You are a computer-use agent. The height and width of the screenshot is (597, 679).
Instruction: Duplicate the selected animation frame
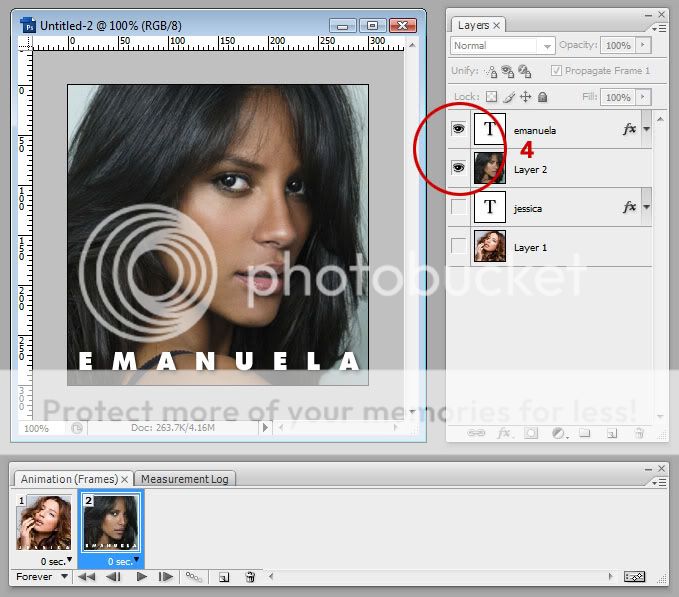pyautogui.click(x=225, y=577)
